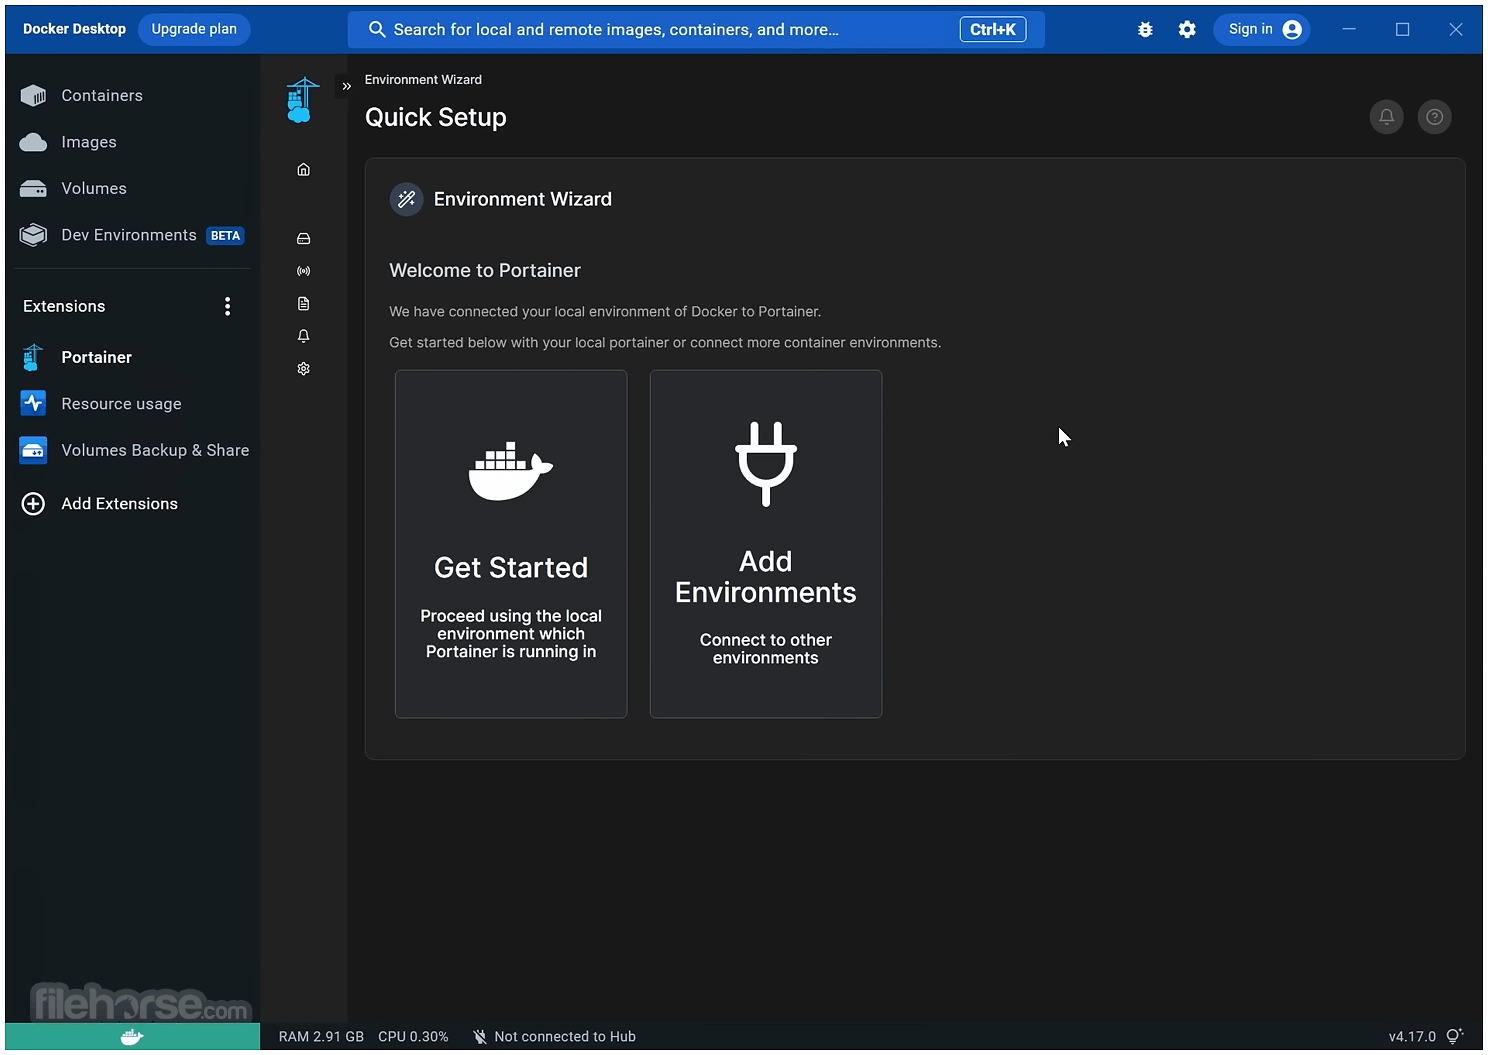
Task: Click the Sign in button
Action: click(x=1263, y=29)
